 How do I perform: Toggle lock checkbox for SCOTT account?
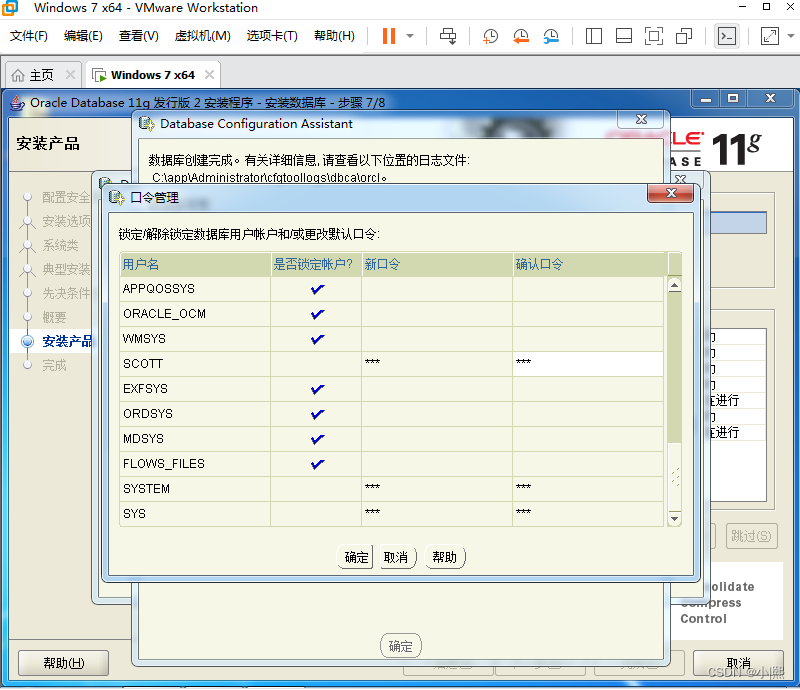tap(316, 364)
